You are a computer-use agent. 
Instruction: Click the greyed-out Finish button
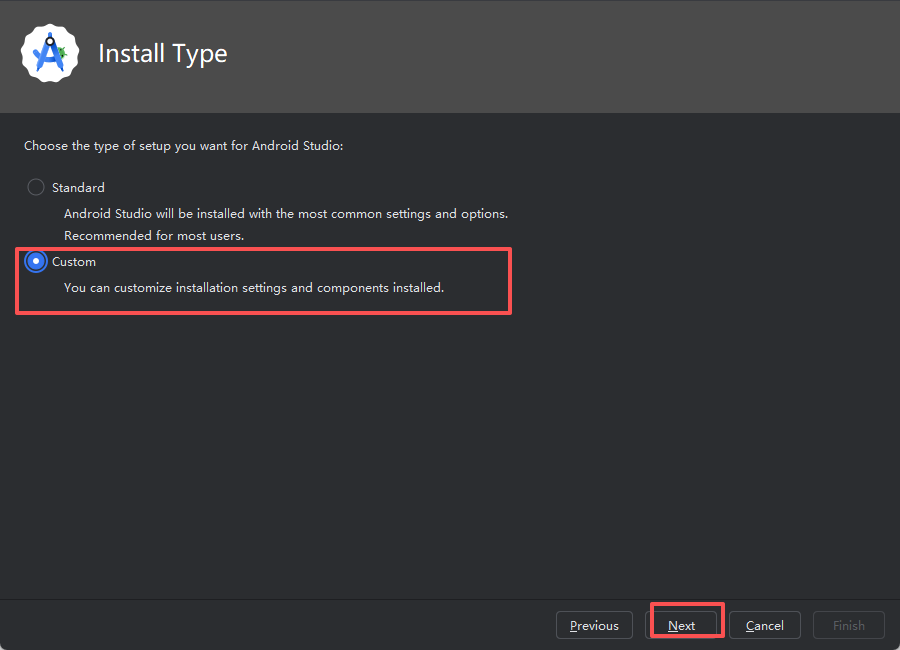(x=848, y=625)
